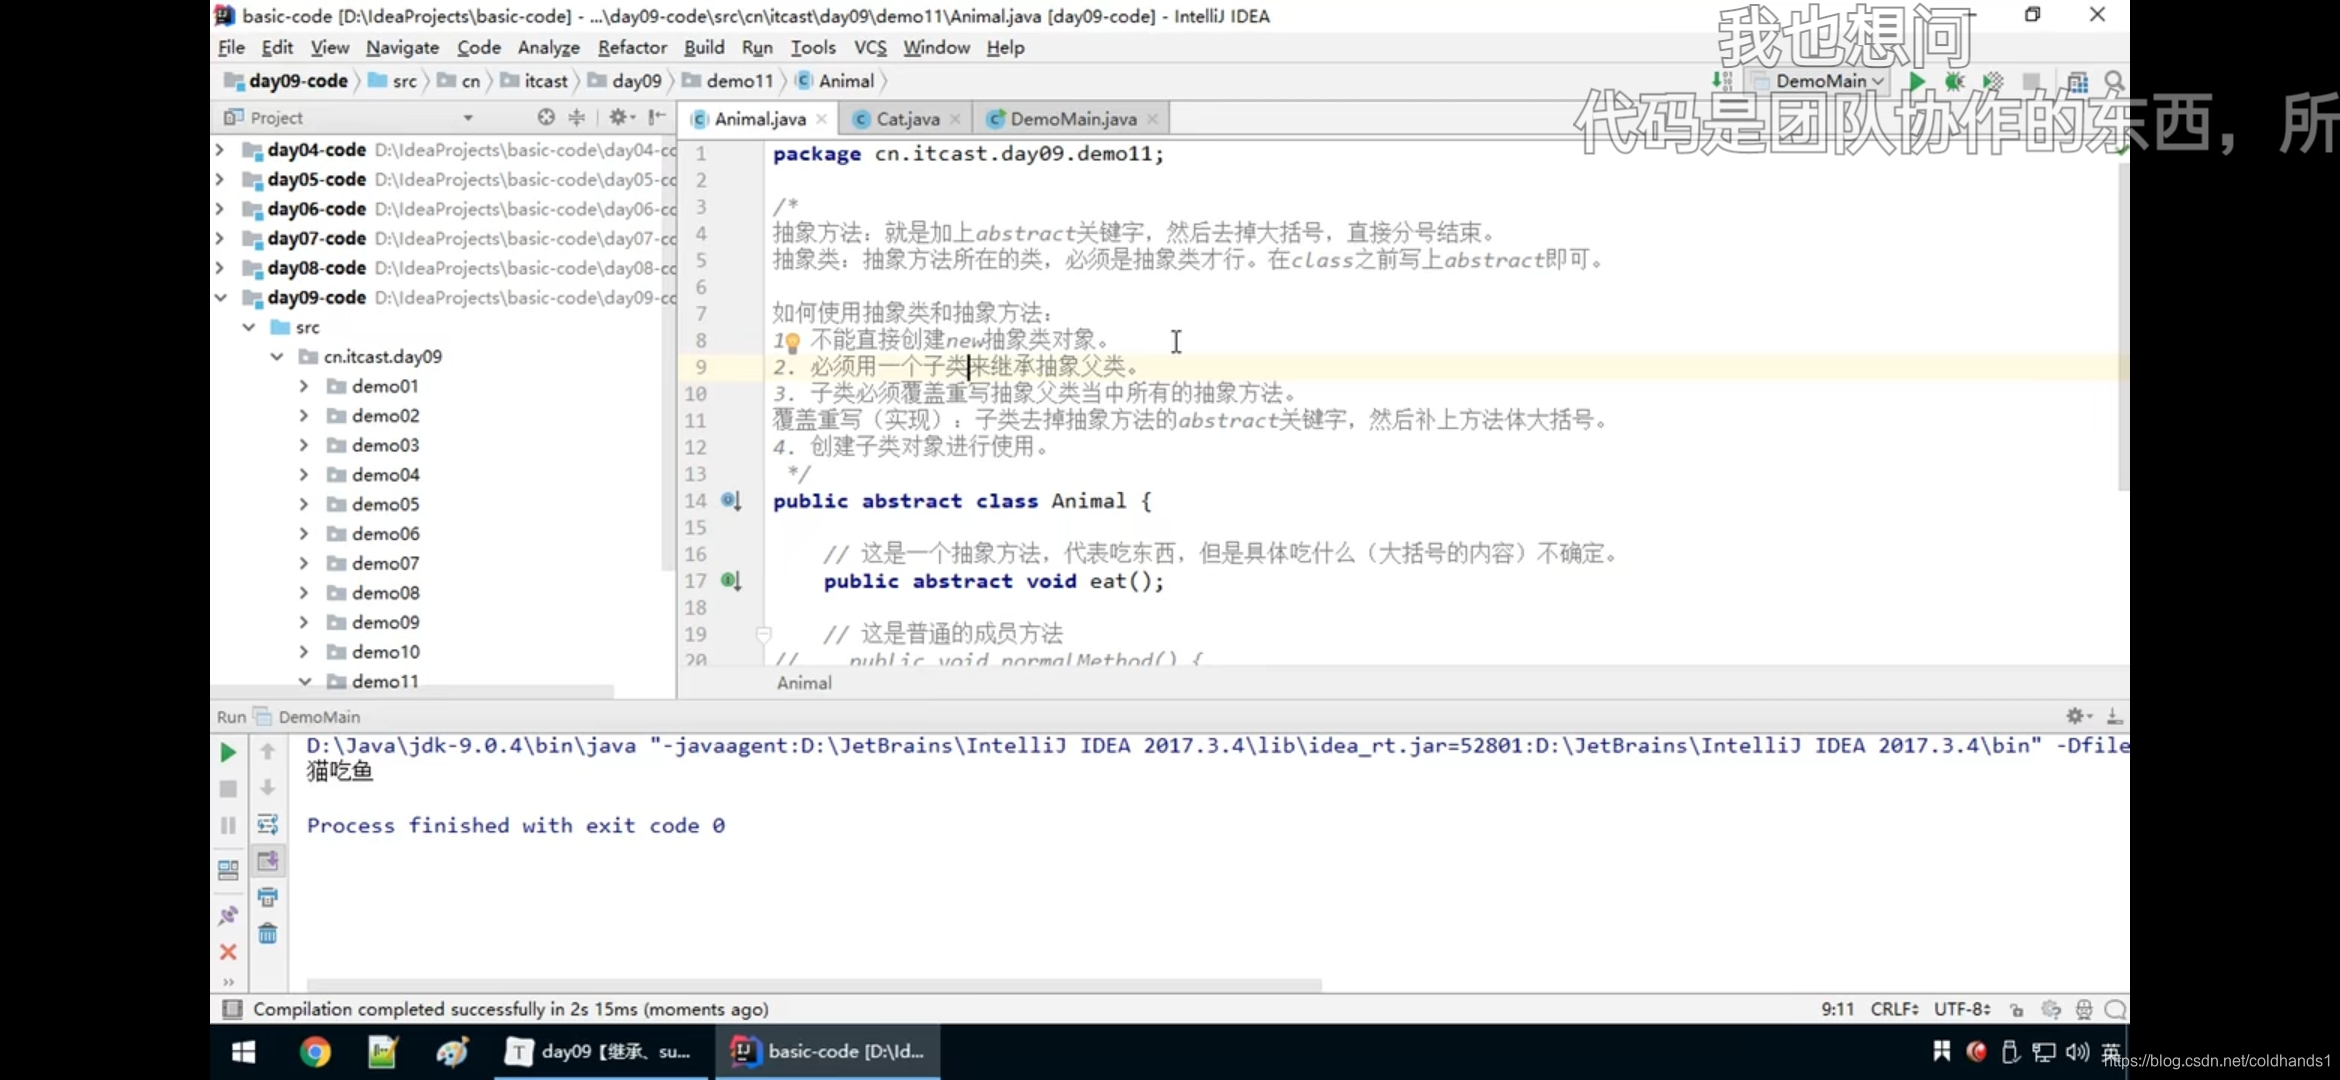Screen dimensions: 2340x1080
Task: Pause output in the Run panel
Action: click(x=228, y=825)
